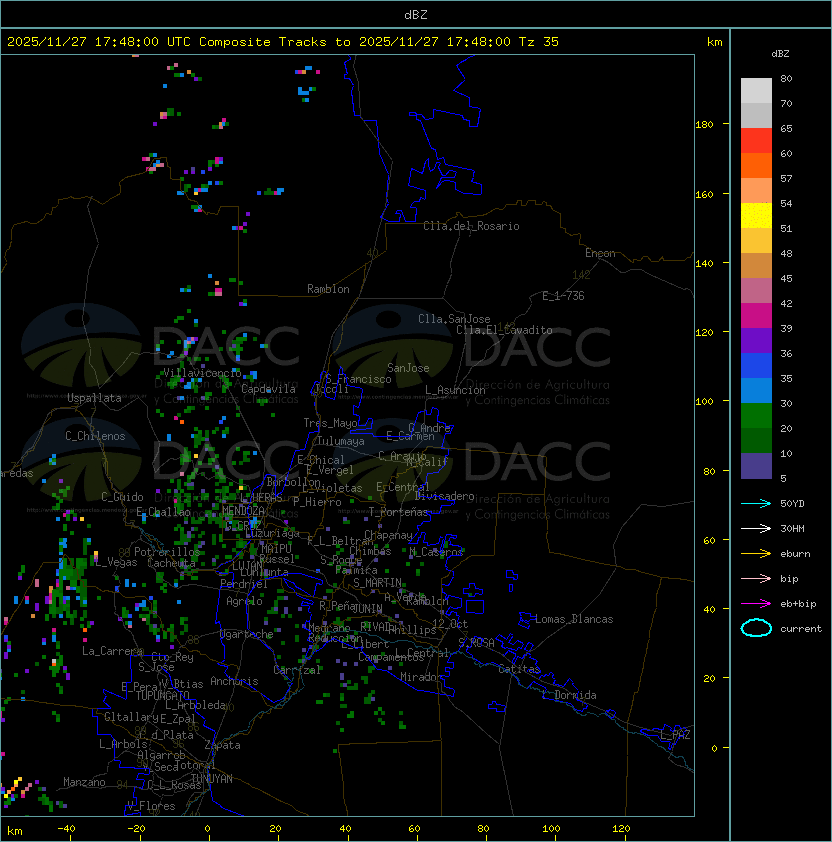Pick the purple 36-39 dBZ legend color
The height and width of the screenshot is (842, 832).
point(756,340)
